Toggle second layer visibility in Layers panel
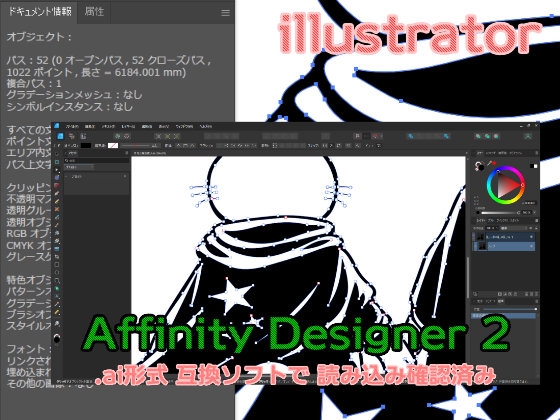 [x=531, y=246]
